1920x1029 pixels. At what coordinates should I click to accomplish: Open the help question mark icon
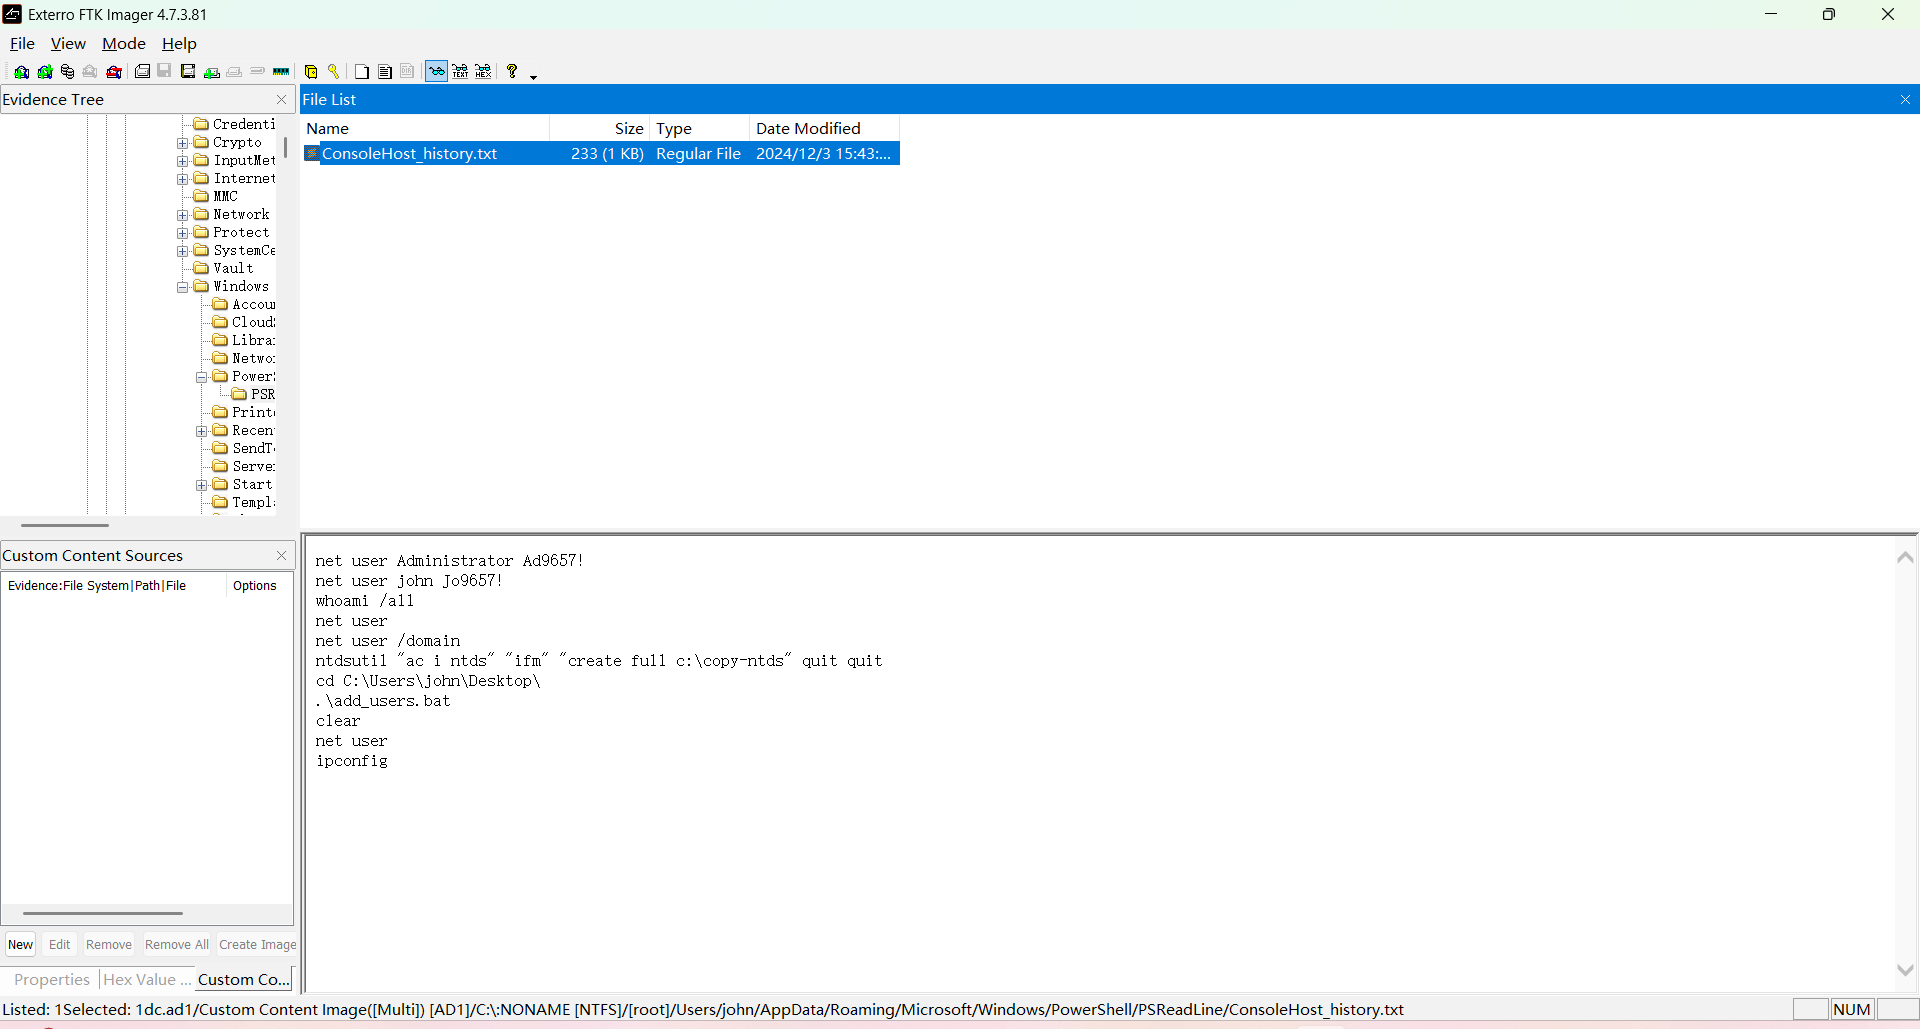point(512,72)
